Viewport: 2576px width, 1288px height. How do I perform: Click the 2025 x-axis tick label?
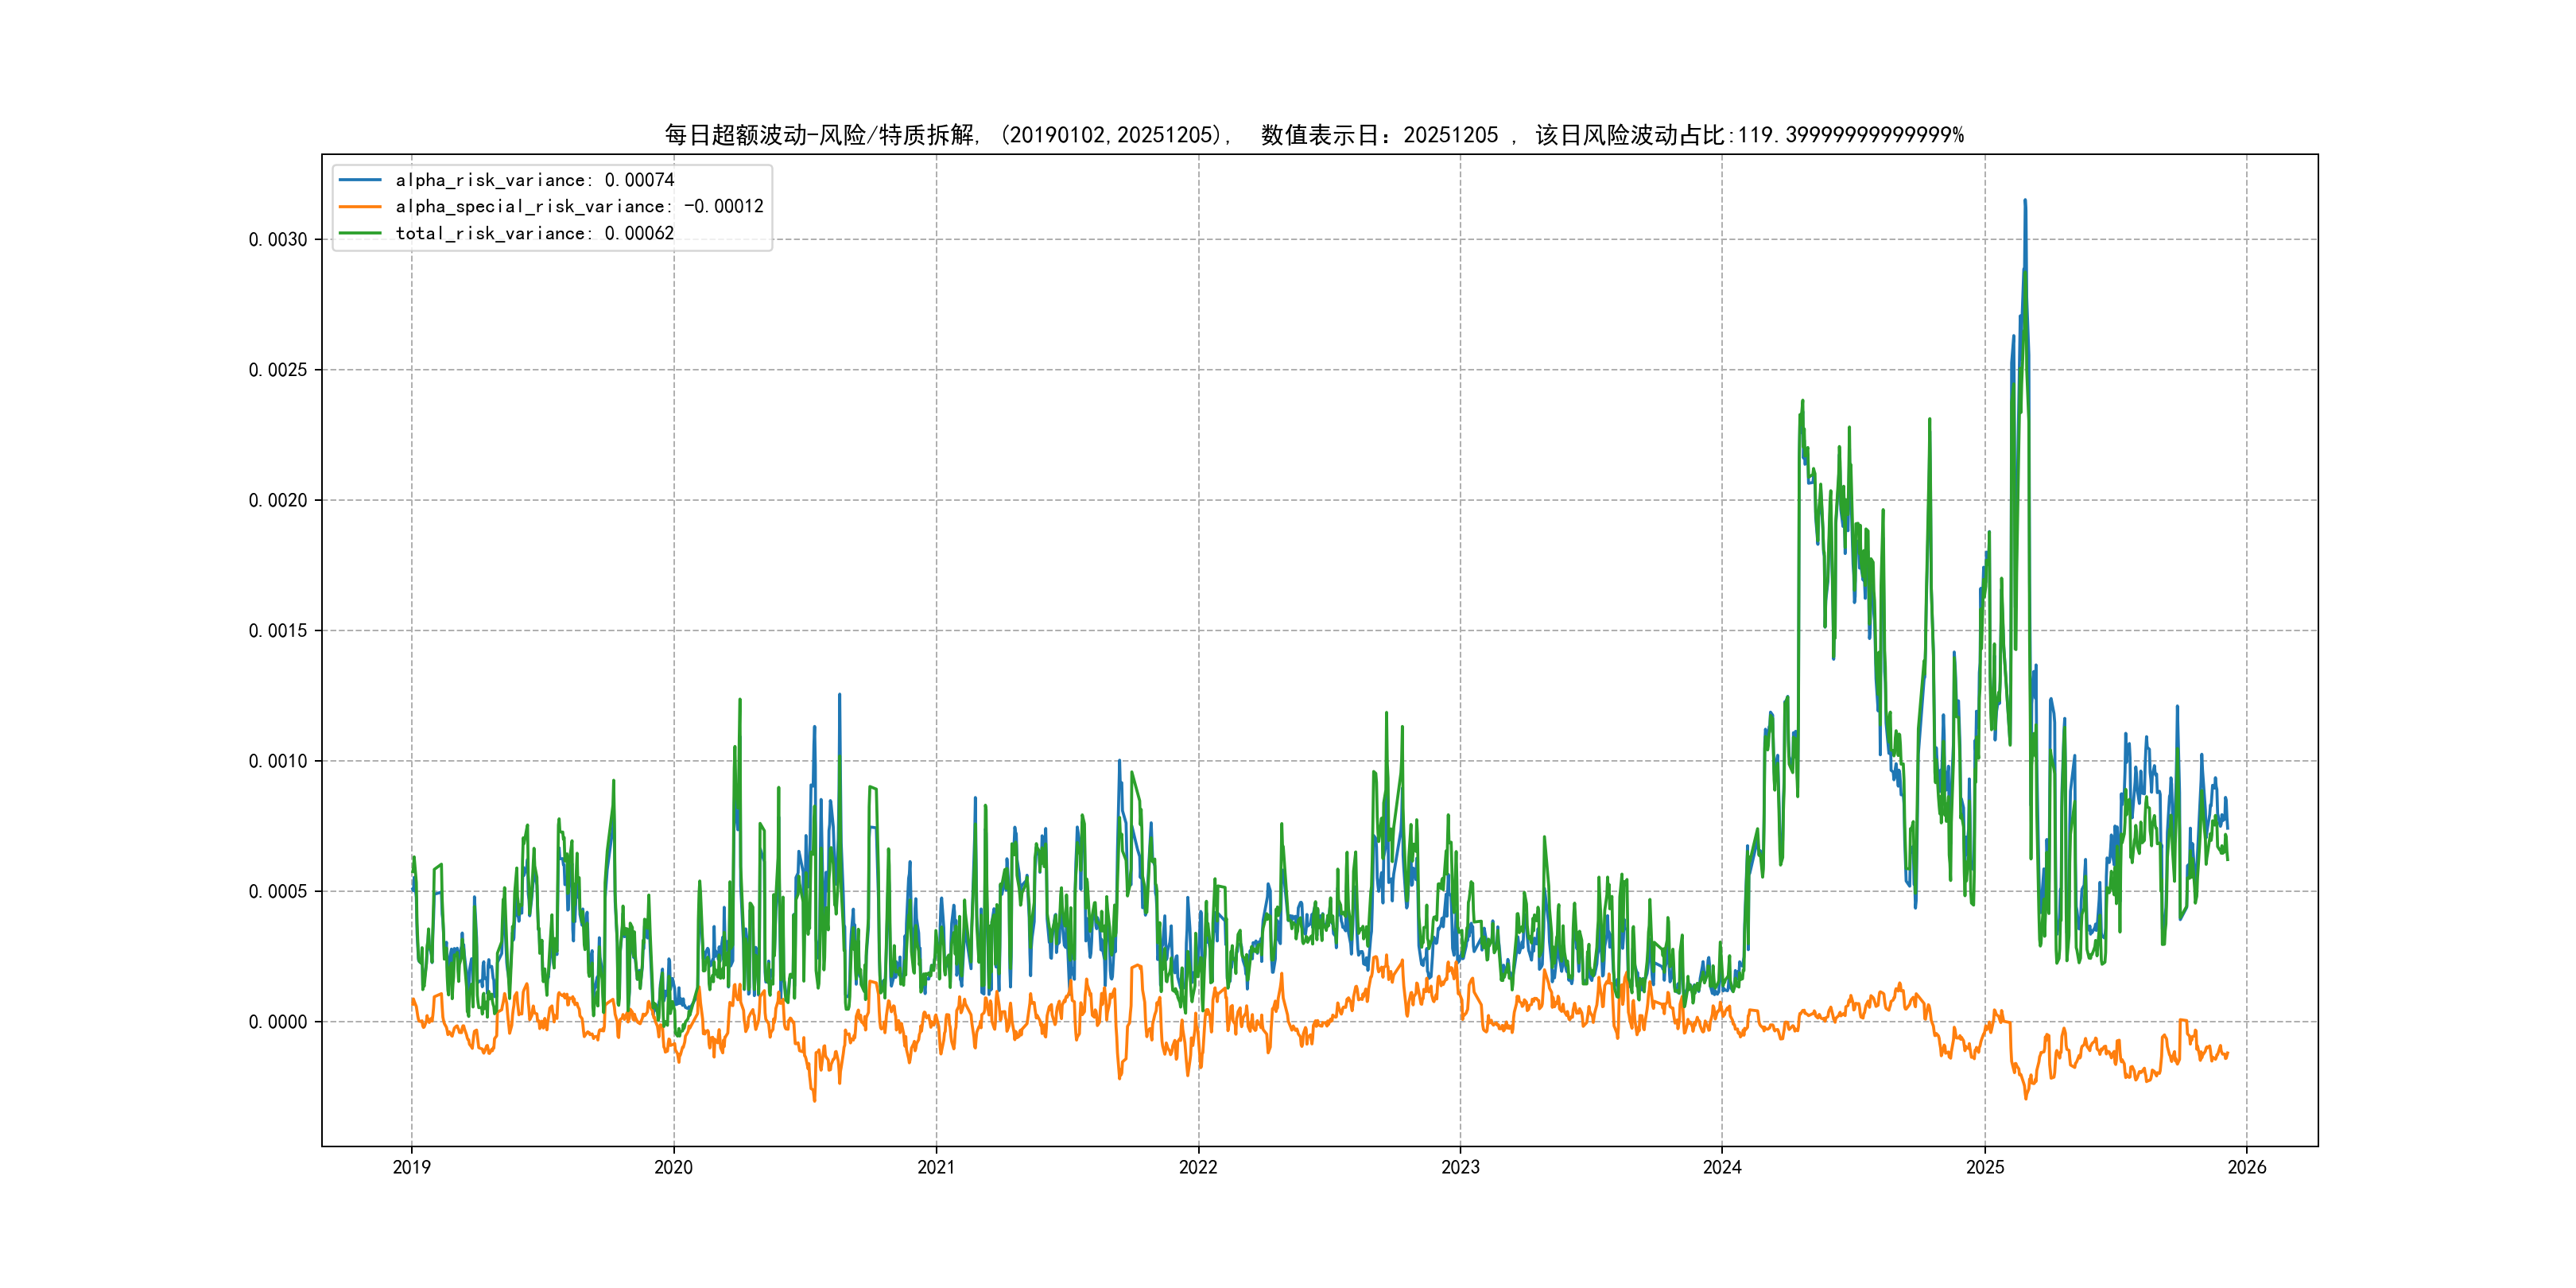coord(1985,1167)
